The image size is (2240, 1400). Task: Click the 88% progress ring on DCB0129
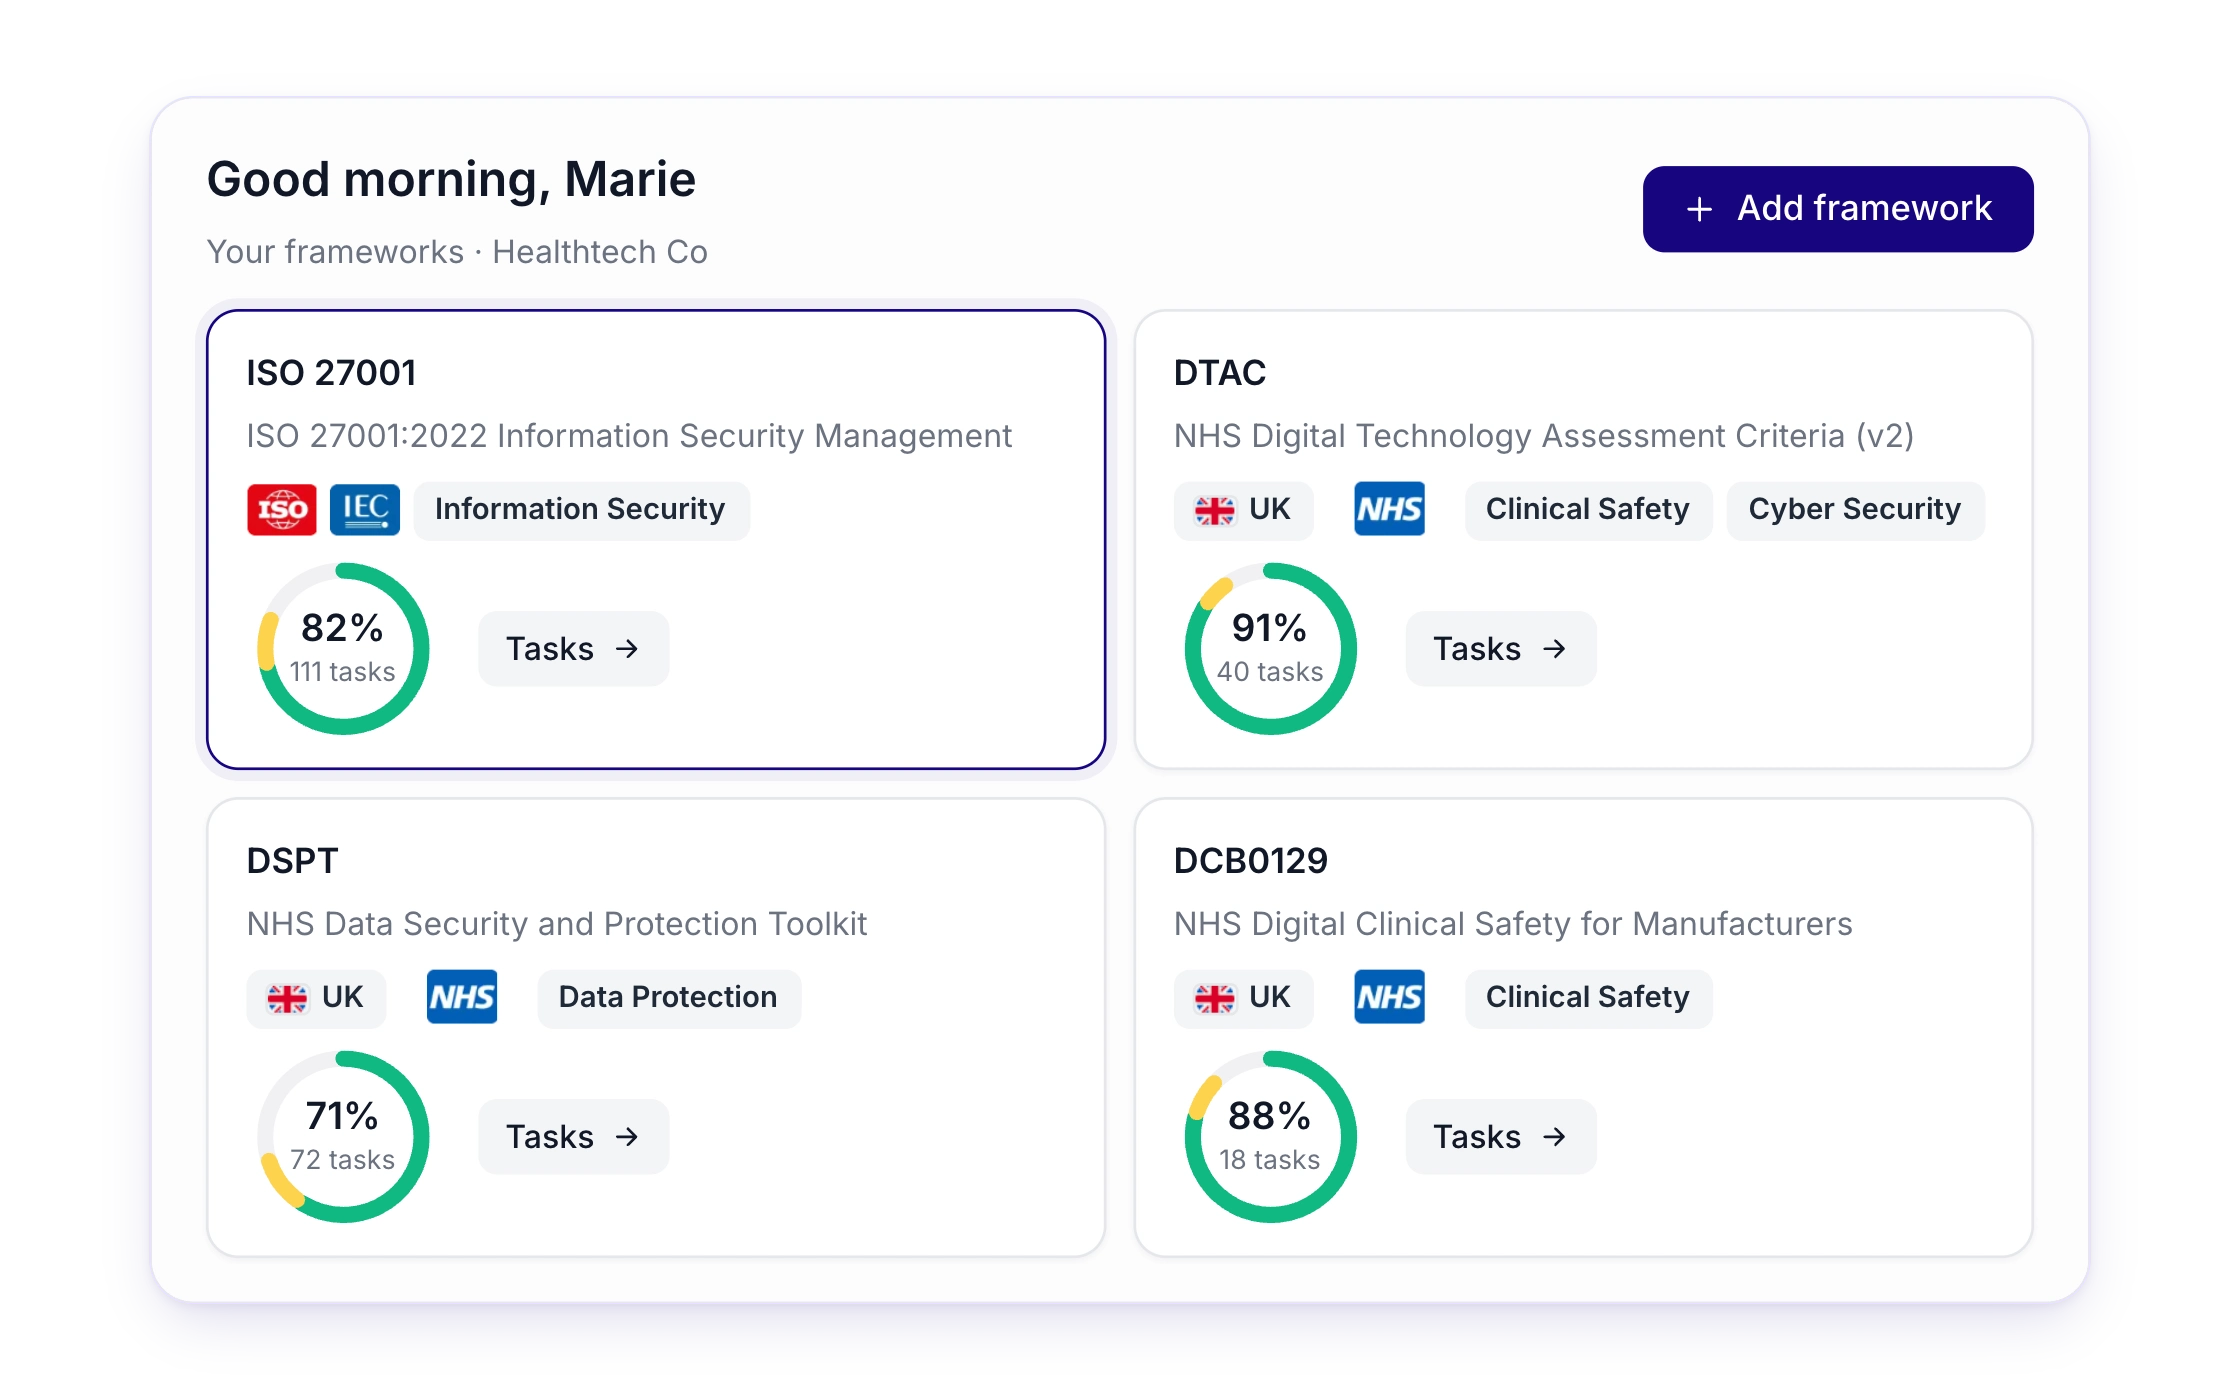1270,1137
